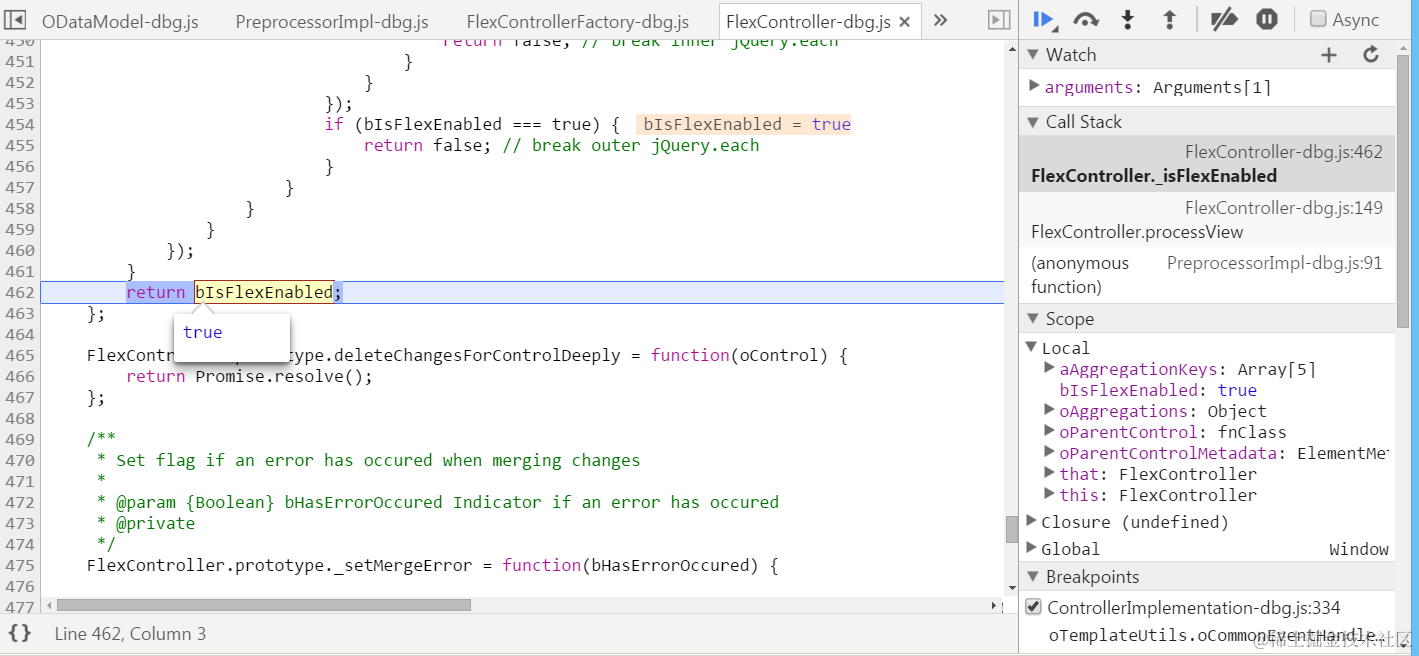Viewport: 1419px width, 656px height.
Task: Enable the Async checkbox
Action: (x=1318, y=19)
